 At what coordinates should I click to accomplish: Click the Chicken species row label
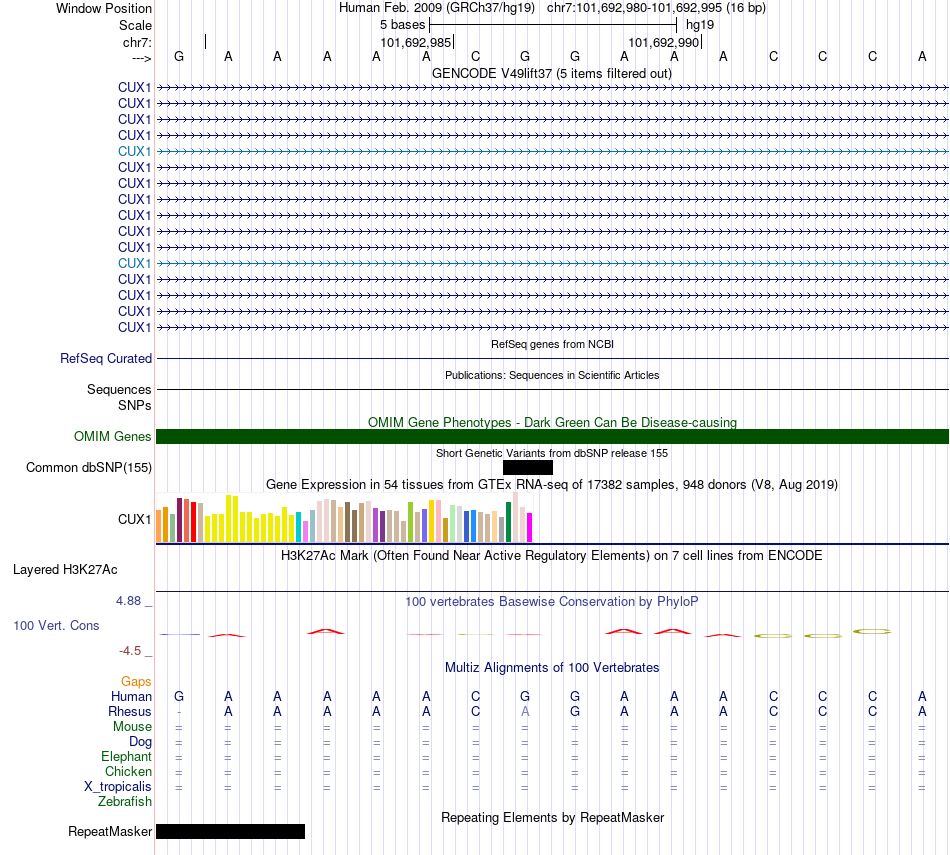pyautogui.click(x=128, y=771)
